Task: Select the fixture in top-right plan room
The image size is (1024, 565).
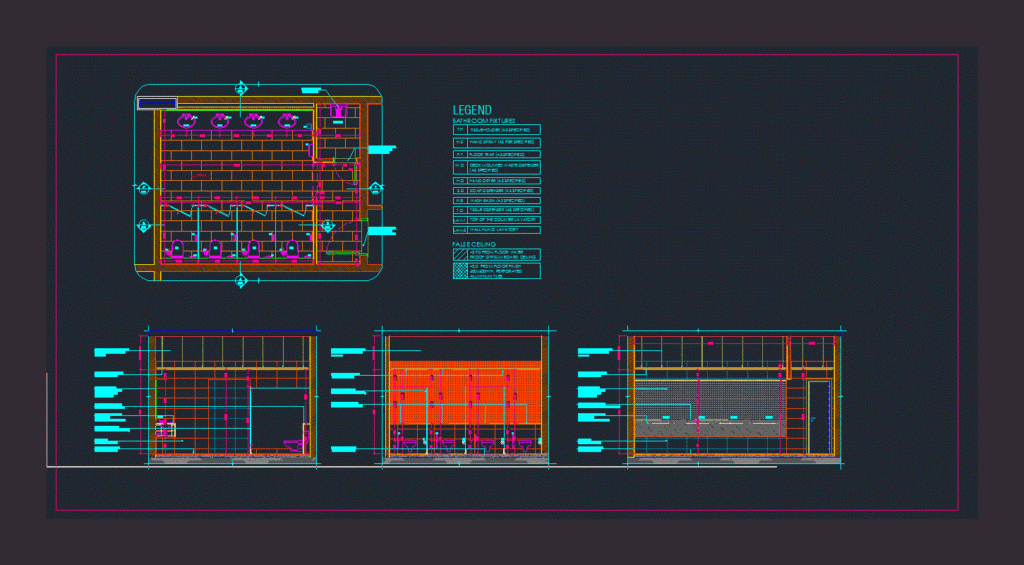Action: pos(338,111)
